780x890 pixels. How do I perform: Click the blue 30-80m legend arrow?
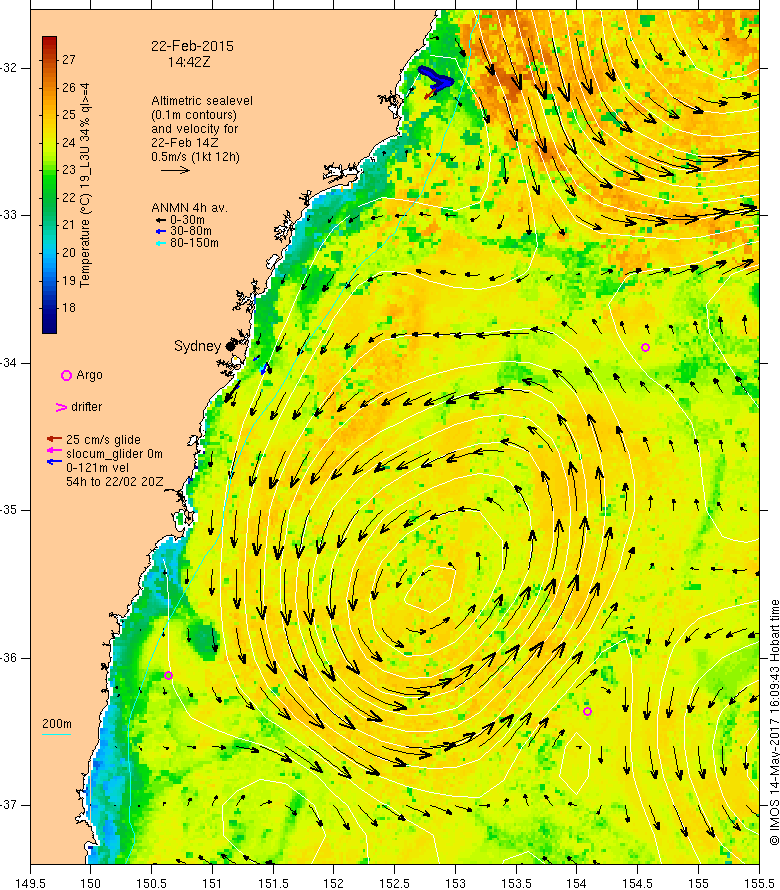point(161,232)
